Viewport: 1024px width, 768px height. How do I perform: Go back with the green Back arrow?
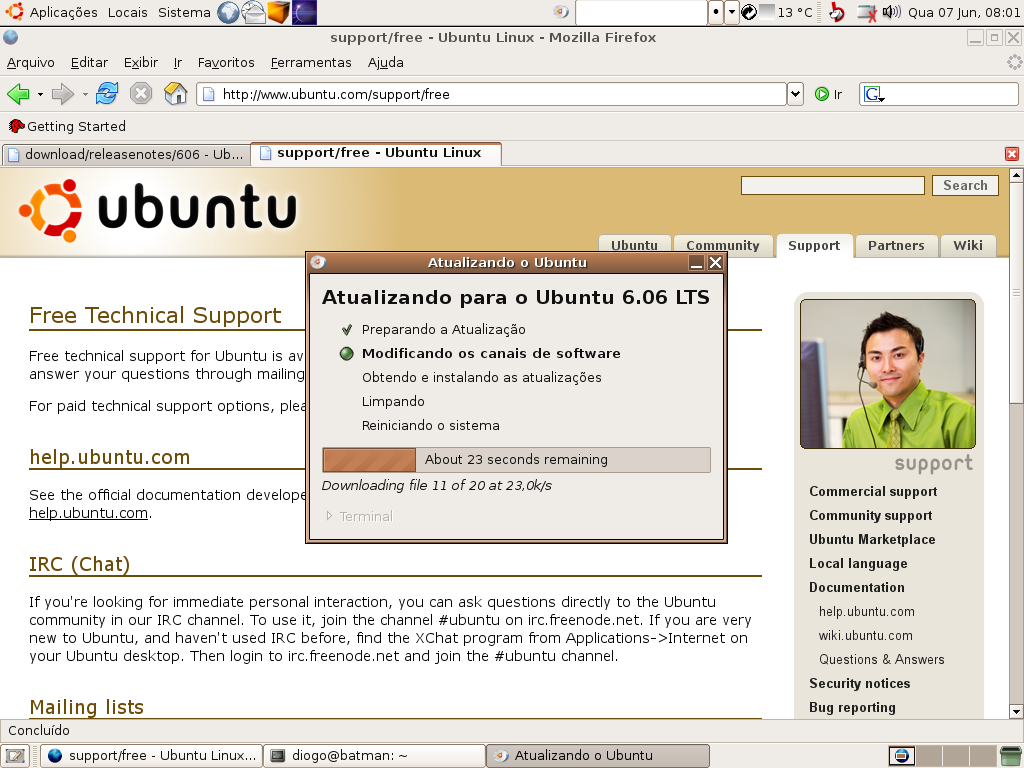click(18, 94)
